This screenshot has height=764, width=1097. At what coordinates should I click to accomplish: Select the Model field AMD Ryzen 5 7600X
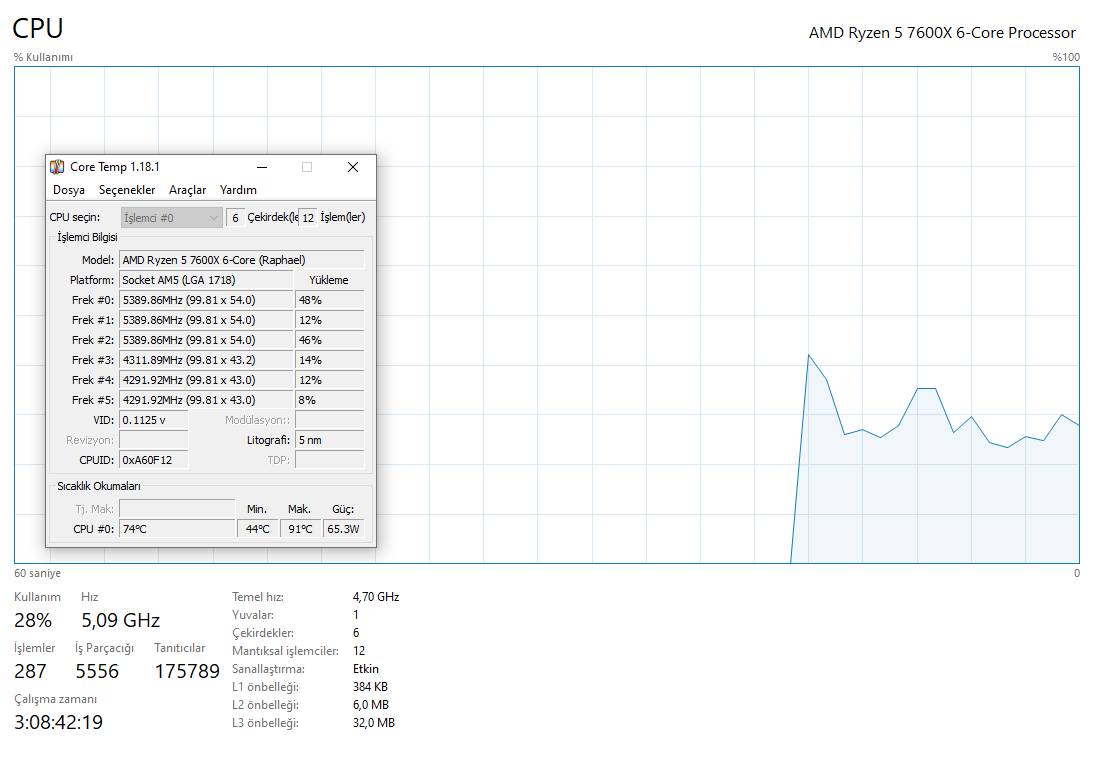241,260
